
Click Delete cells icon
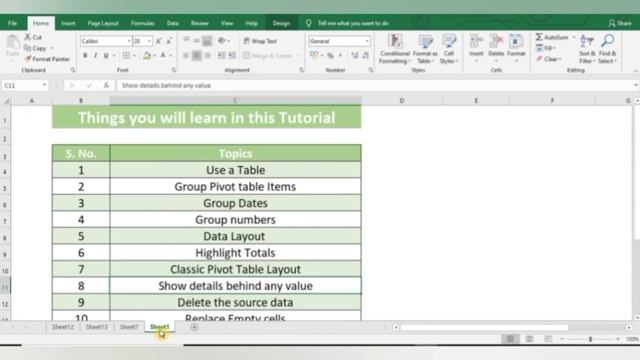click(496, 48)
